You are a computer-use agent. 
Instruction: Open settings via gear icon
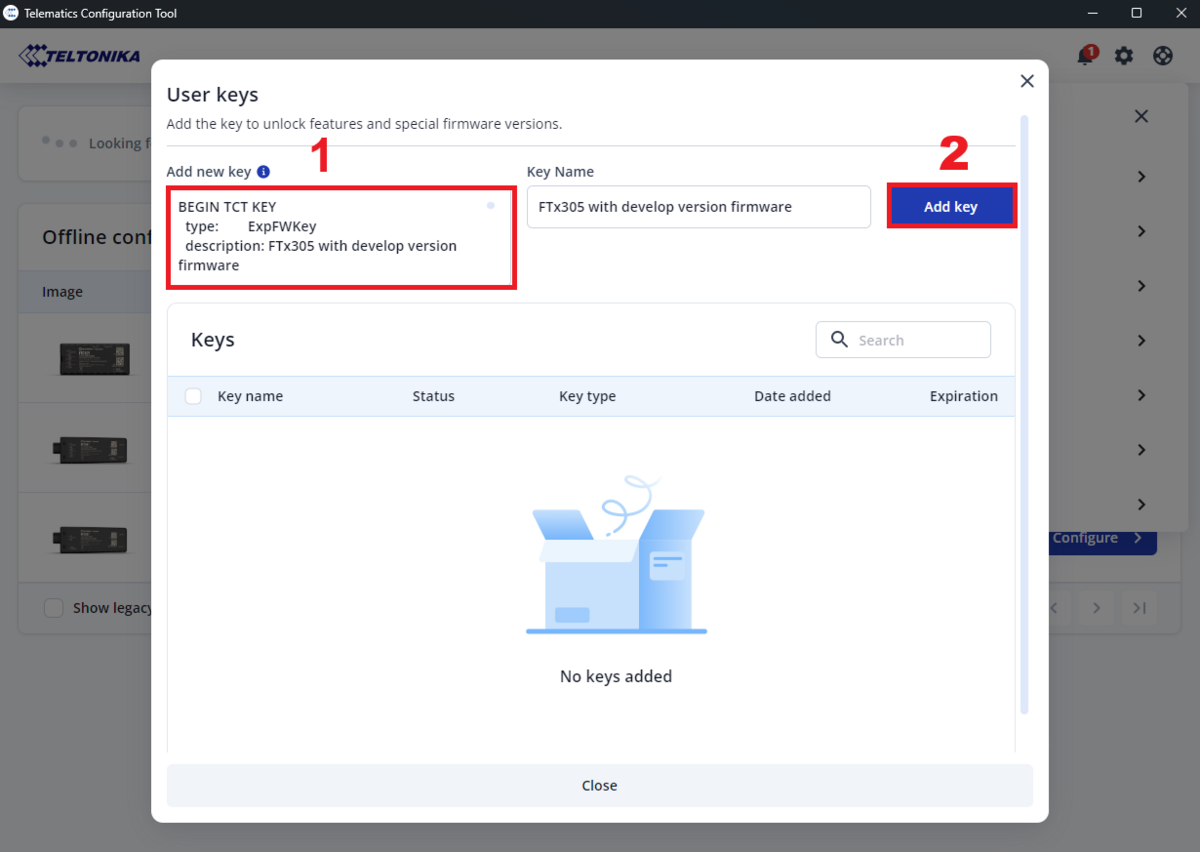(x=1124, y=56)
